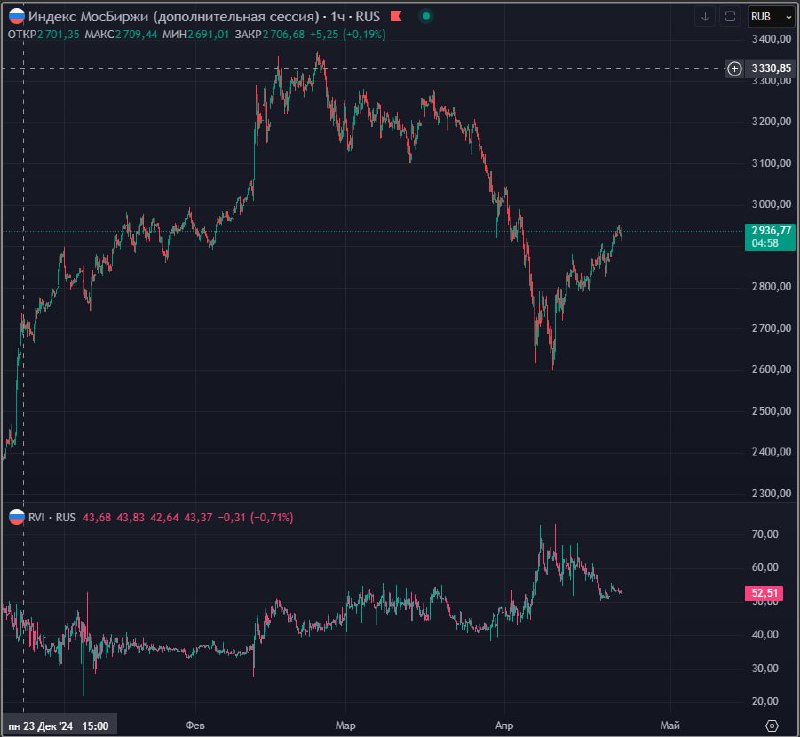Click the Апр month label on time axis
The image size is (800, 737).
[x=504, y=725]
